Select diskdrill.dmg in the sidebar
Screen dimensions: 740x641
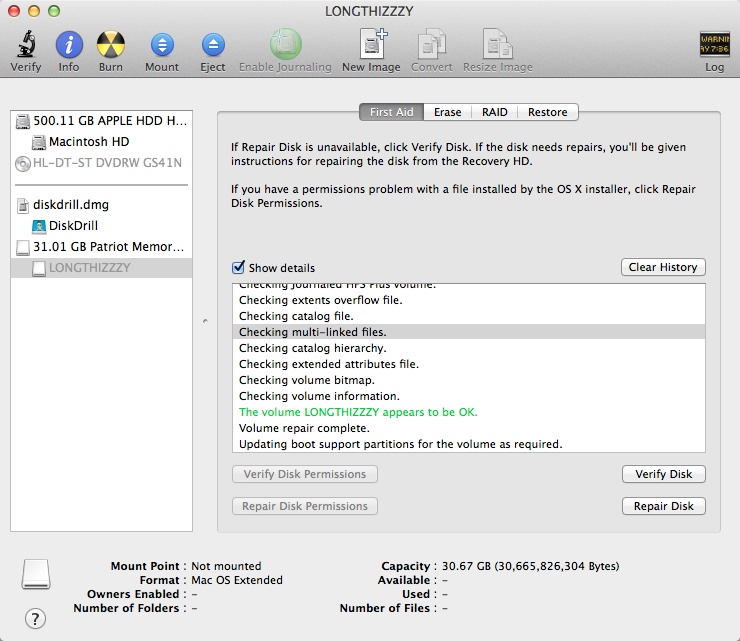[x=71, y=205]
